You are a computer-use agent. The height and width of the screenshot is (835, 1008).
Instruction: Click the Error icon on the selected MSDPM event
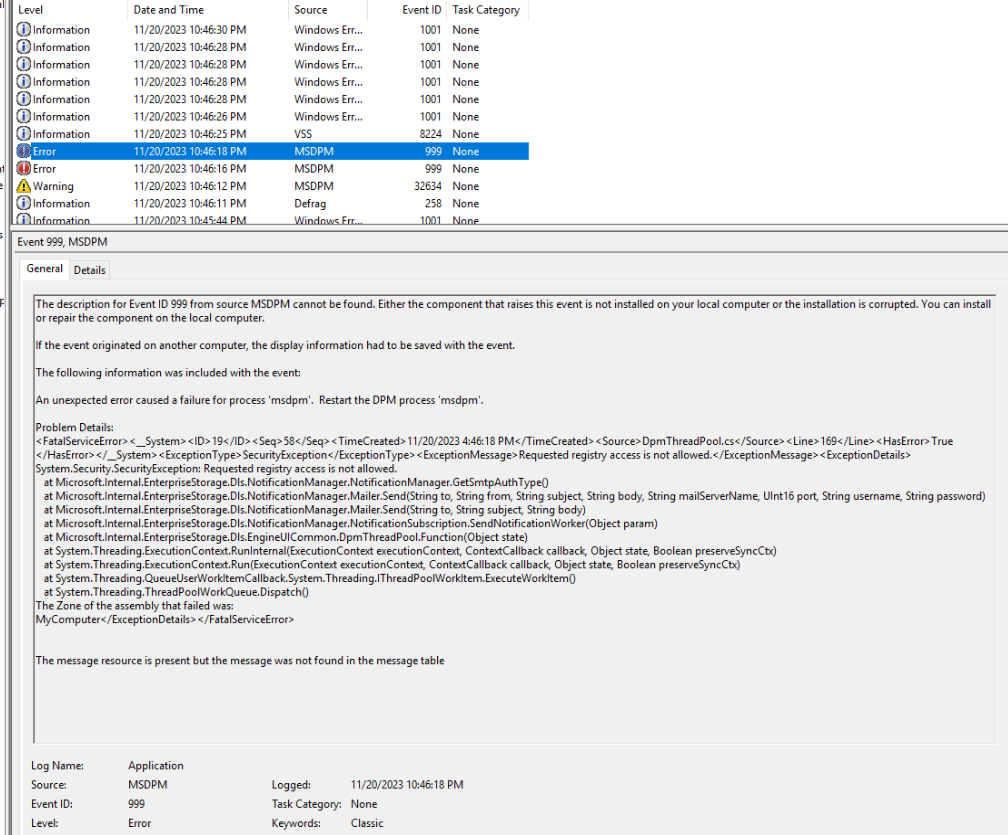click(22, 151)
